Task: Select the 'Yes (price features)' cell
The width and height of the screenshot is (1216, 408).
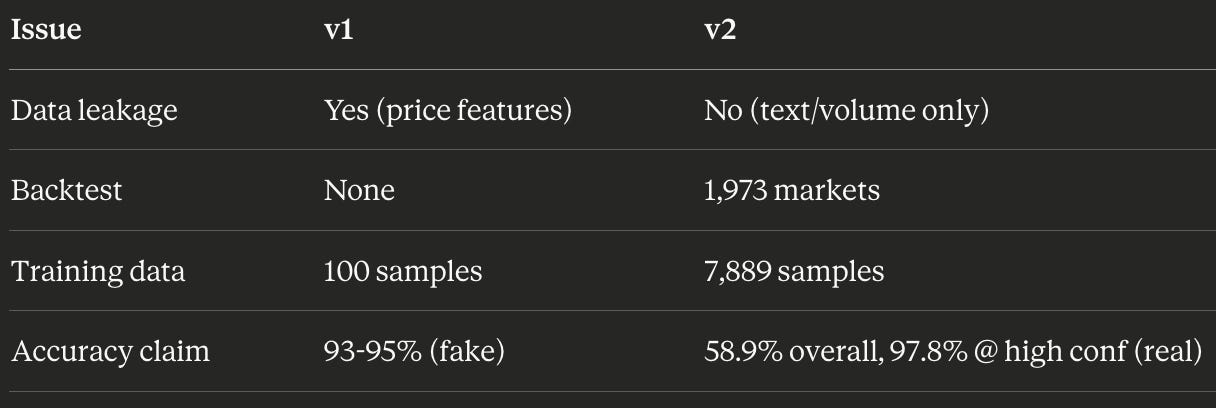Action: point(448,110)
